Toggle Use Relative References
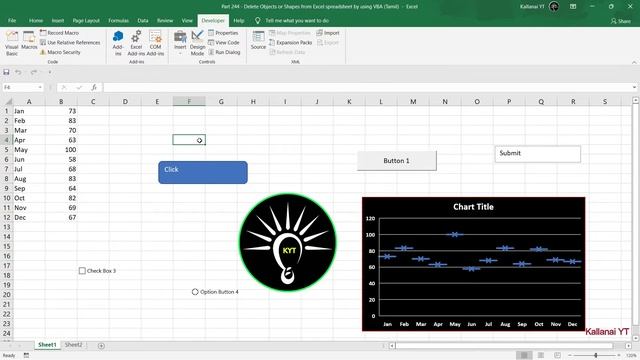 pos(70,42)
